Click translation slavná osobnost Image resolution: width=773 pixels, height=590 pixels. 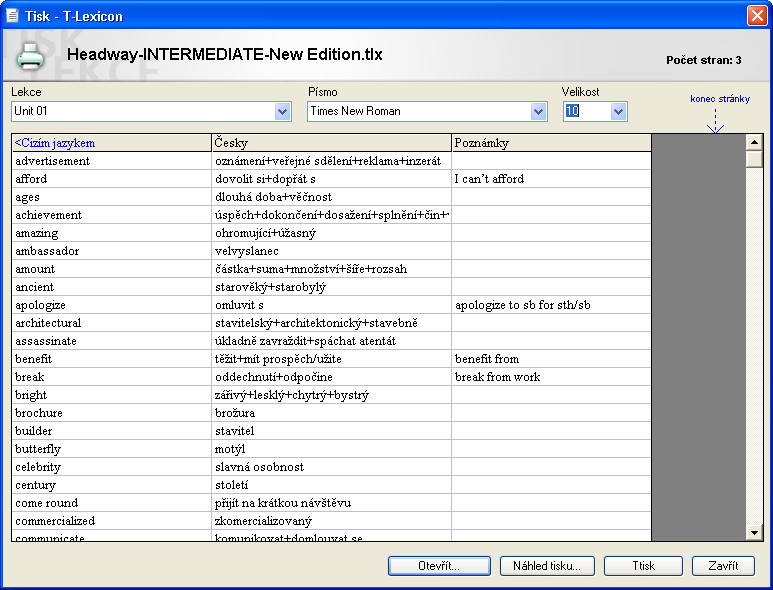[259, 467]
